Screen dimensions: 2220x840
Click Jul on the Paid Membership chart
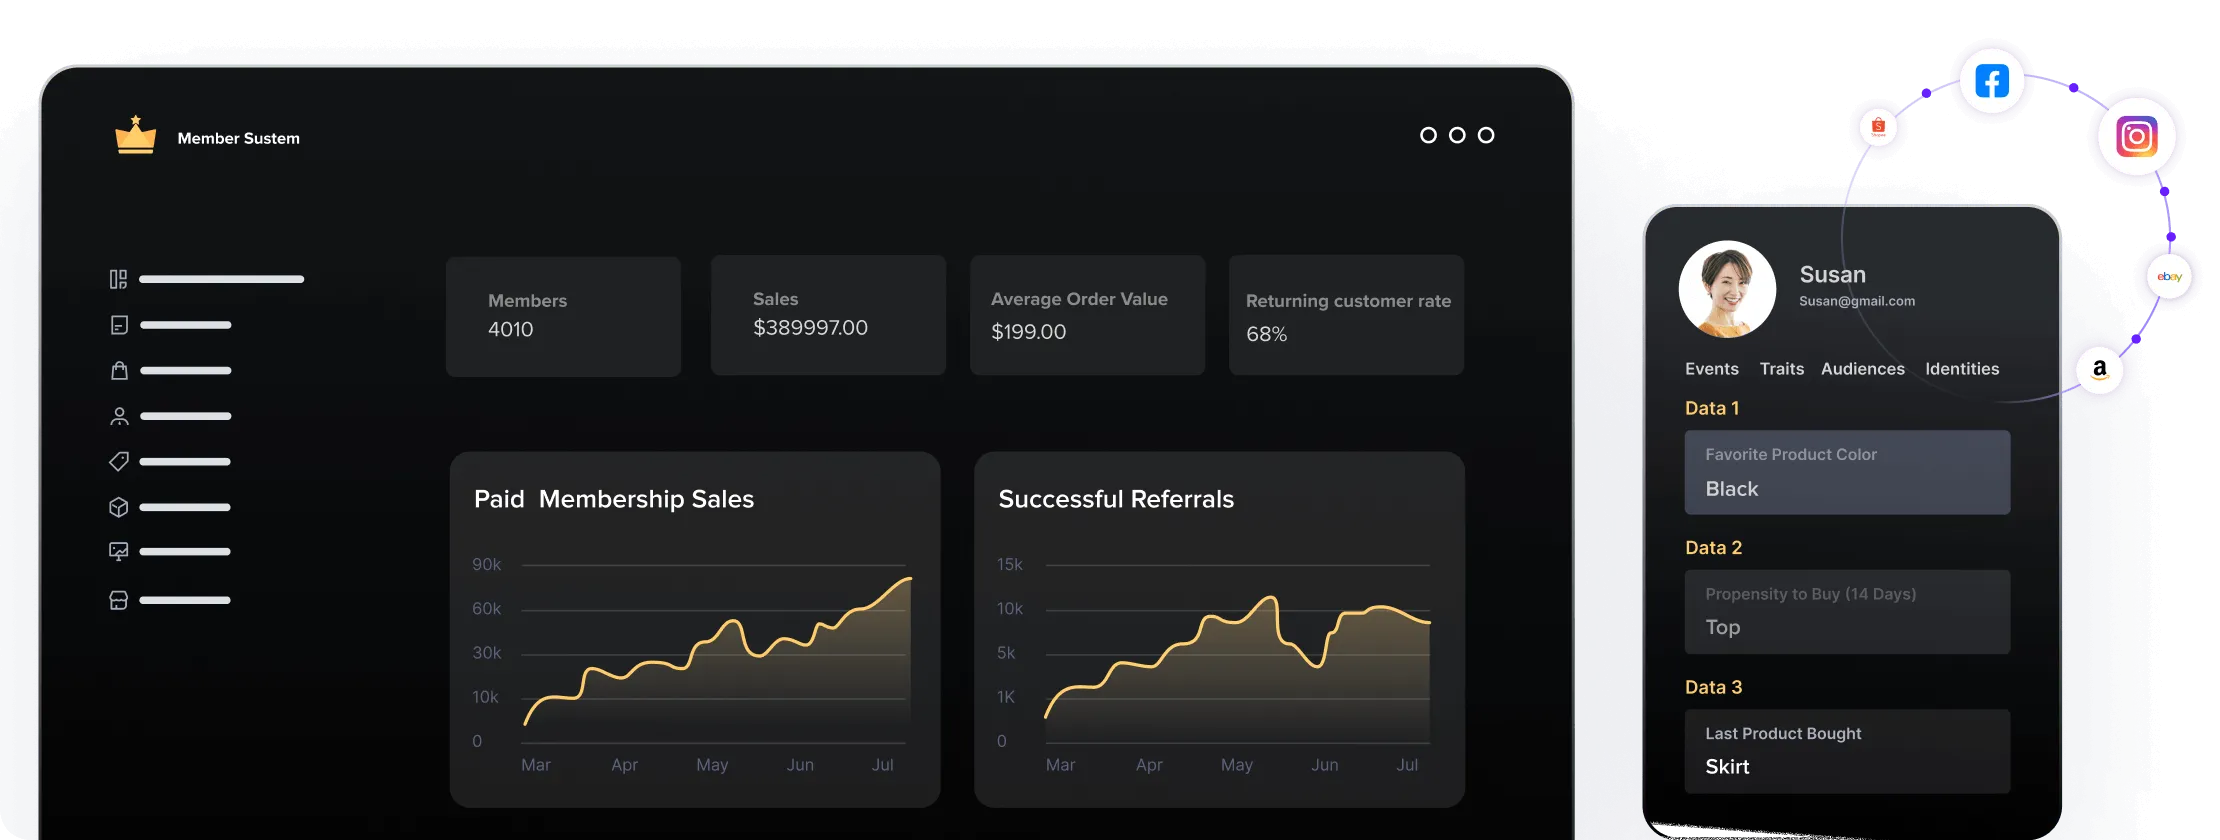pyautogui.click(x=882, y=765)
